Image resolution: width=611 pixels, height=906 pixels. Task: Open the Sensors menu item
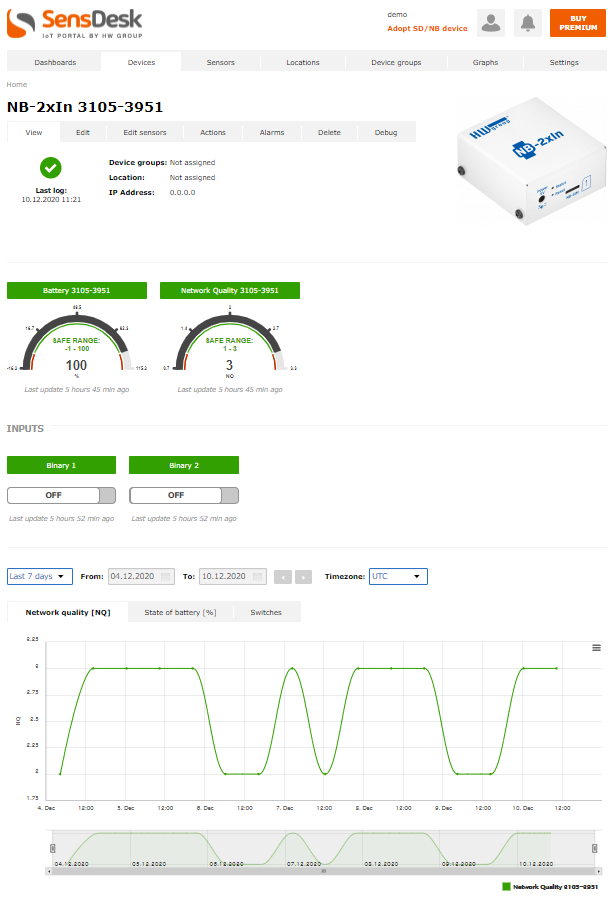click(x=221, y=62)
